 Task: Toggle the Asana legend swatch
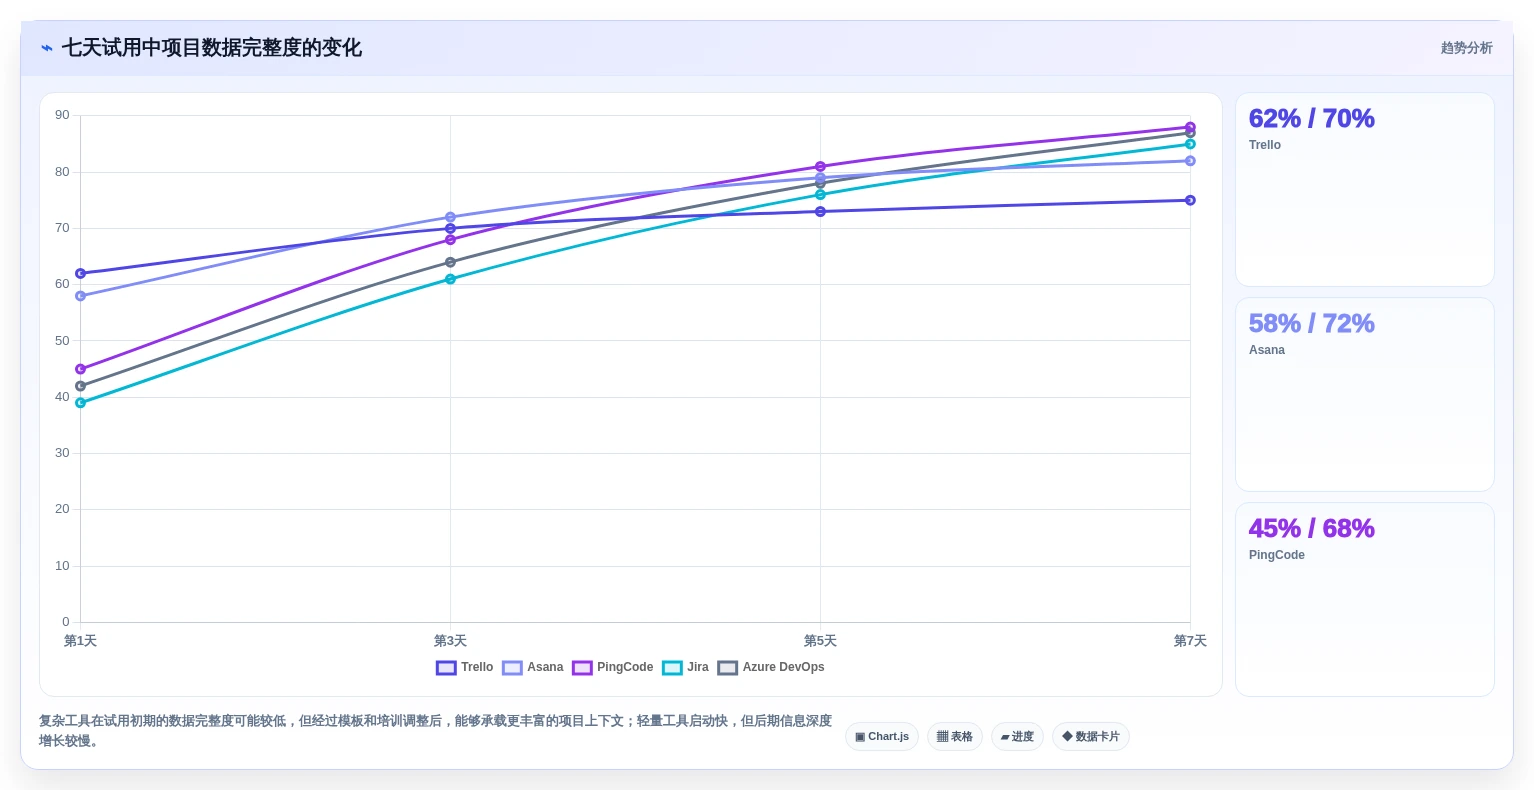pos(512,668)
